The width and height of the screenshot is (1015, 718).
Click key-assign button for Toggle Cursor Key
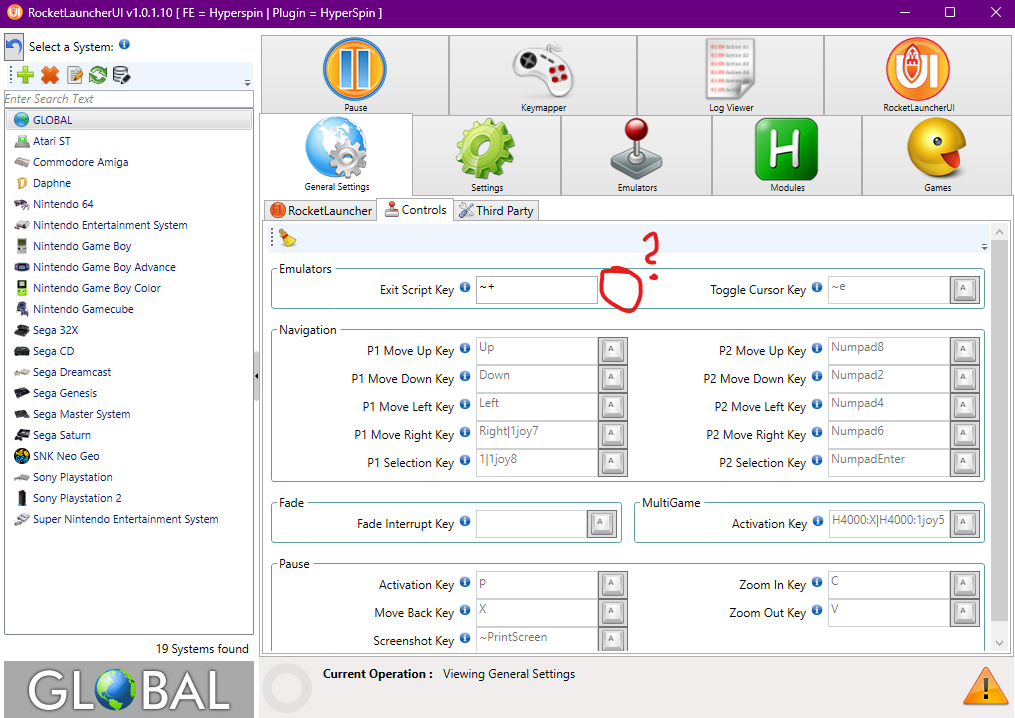[965, 289]
